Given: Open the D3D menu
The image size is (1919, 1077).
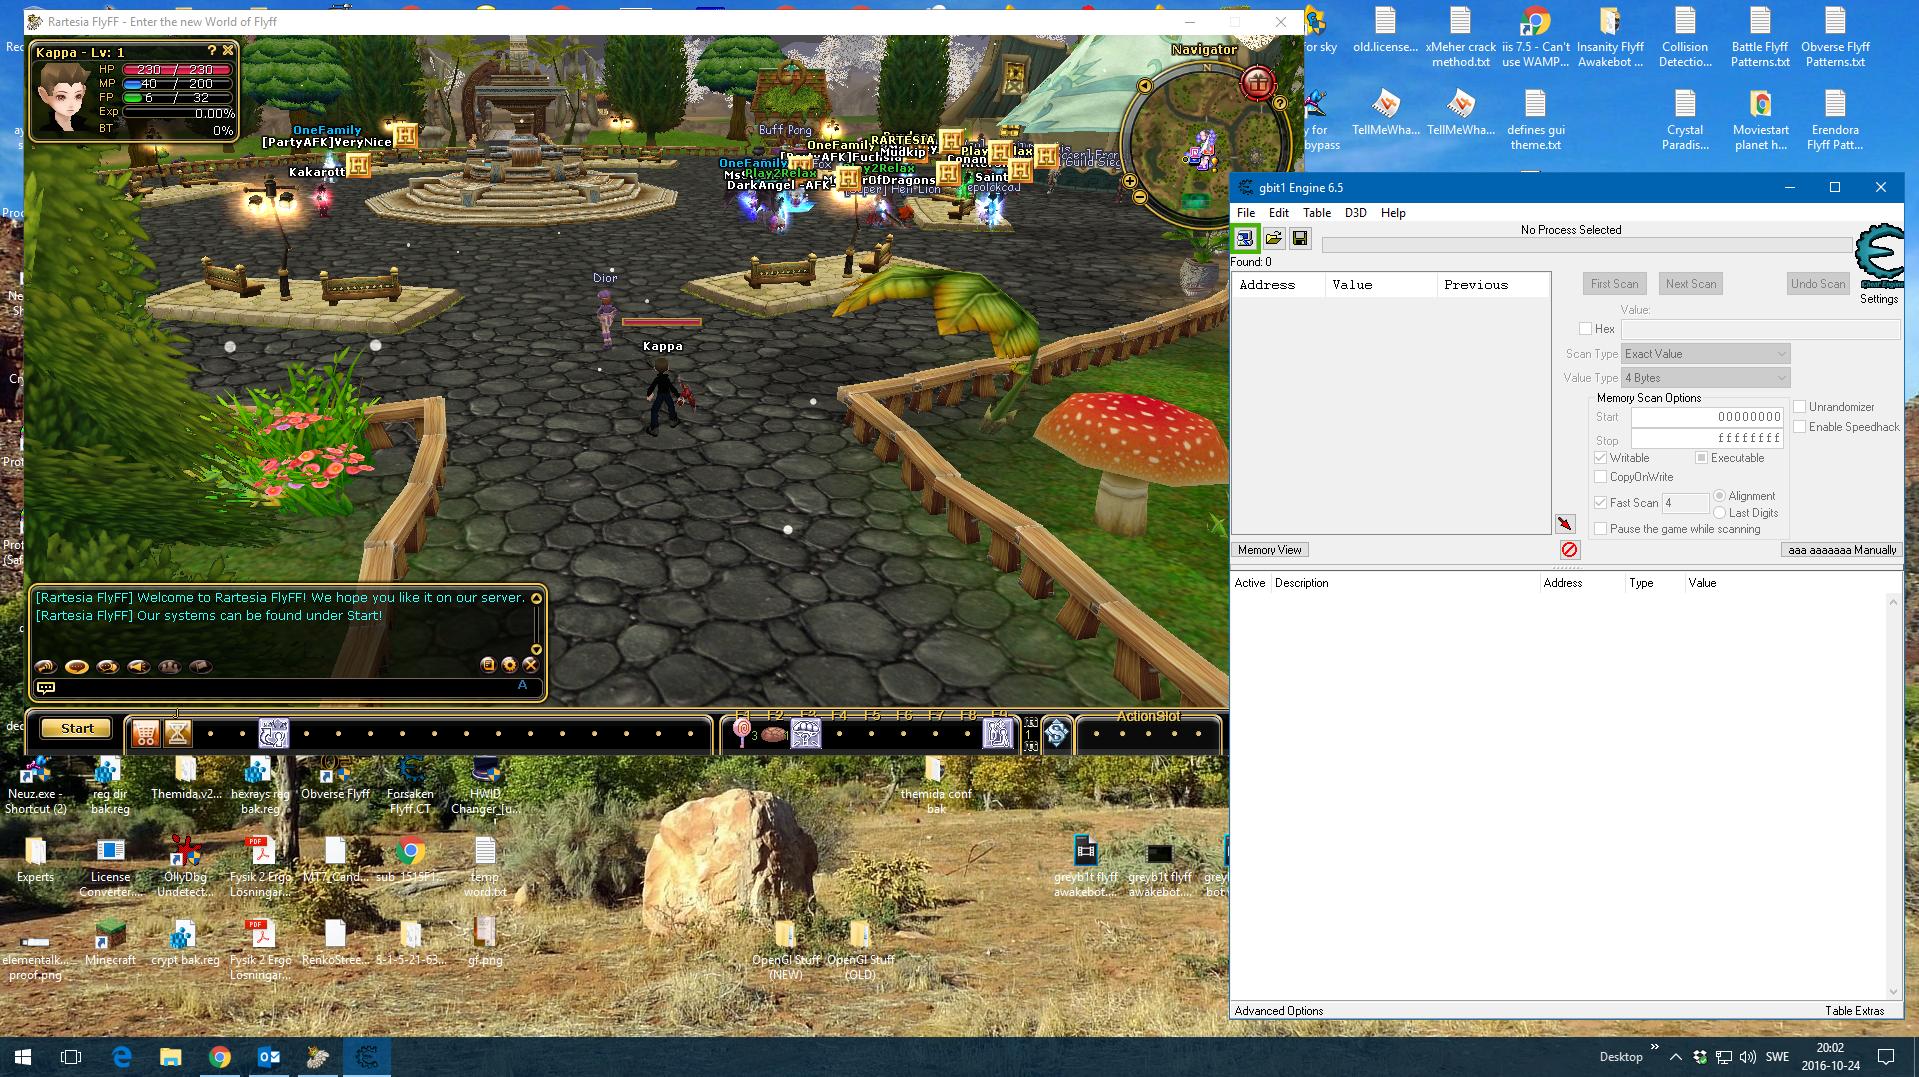Looking at the screenshot, I should (1355, 213).
